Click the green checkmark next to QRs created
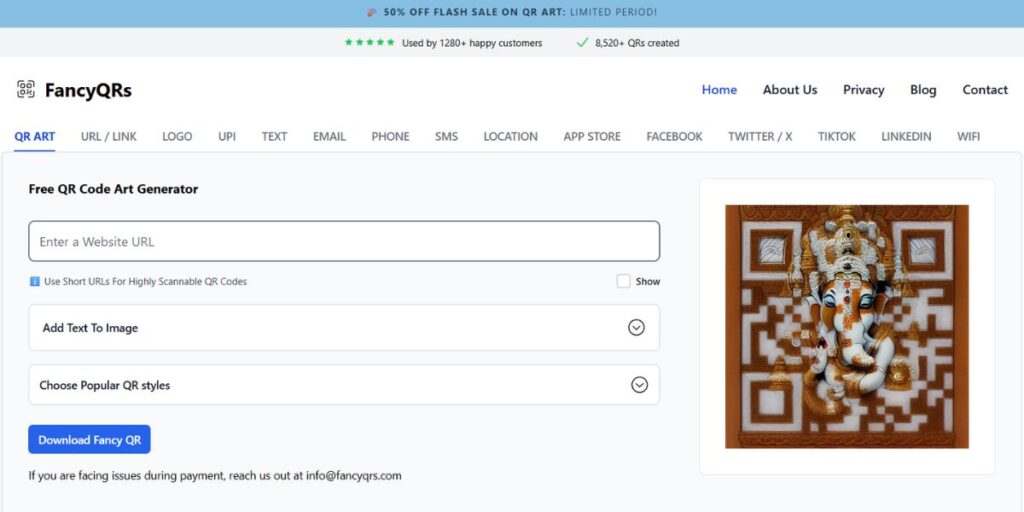This screenshot has width=1024, height=512. point(583,42)
